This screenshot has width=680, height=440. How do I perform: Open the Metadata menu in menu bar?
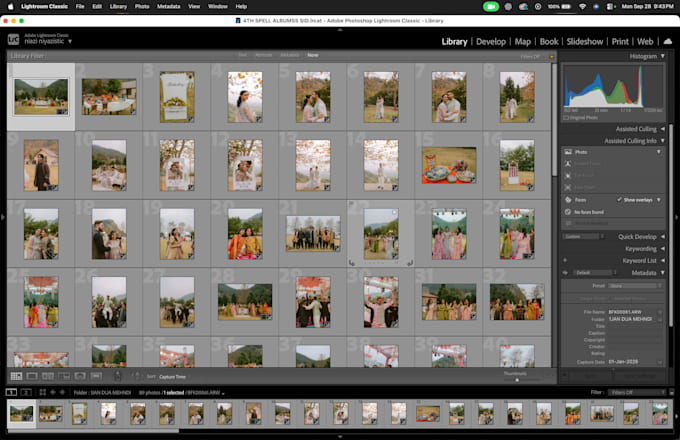click(168, 7)
